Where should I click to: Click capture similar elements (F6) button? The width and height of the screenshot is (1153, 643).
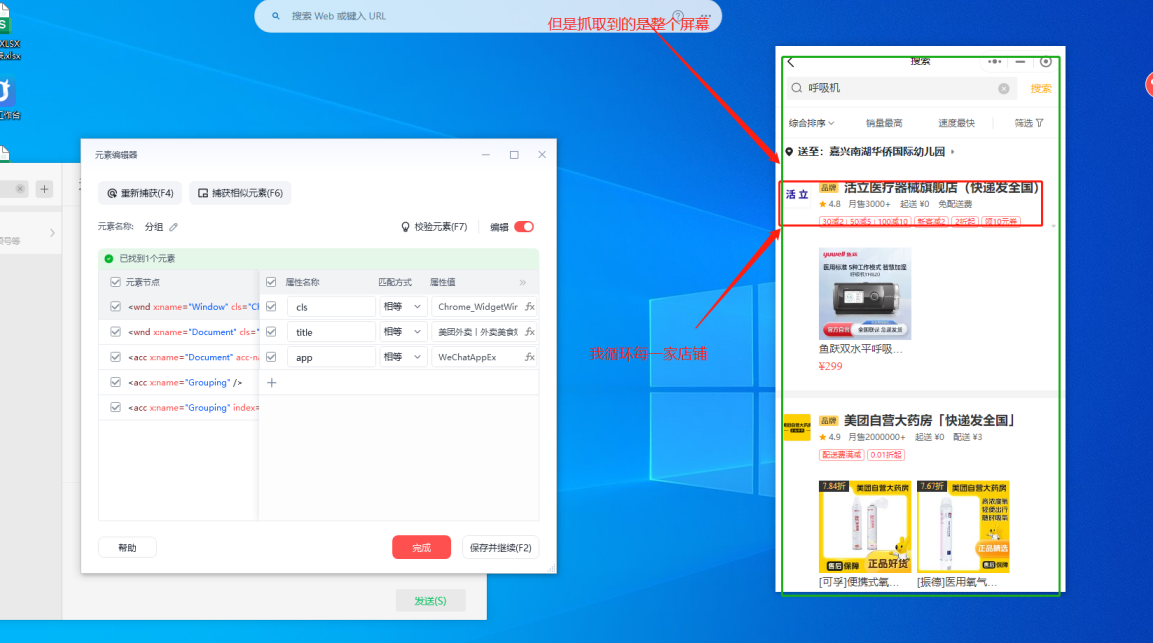pyautogui.click(x=240, y=193)
